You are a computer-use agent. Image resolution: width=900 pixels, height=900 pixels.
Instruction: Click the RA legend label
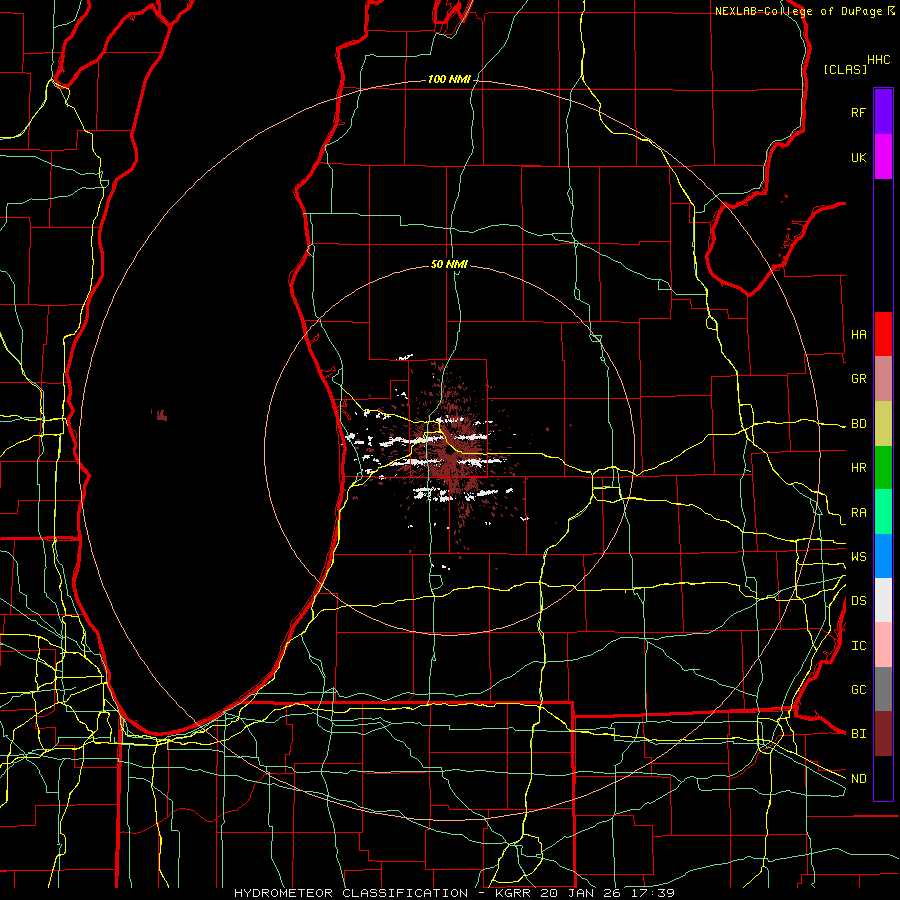pos(859,512)
